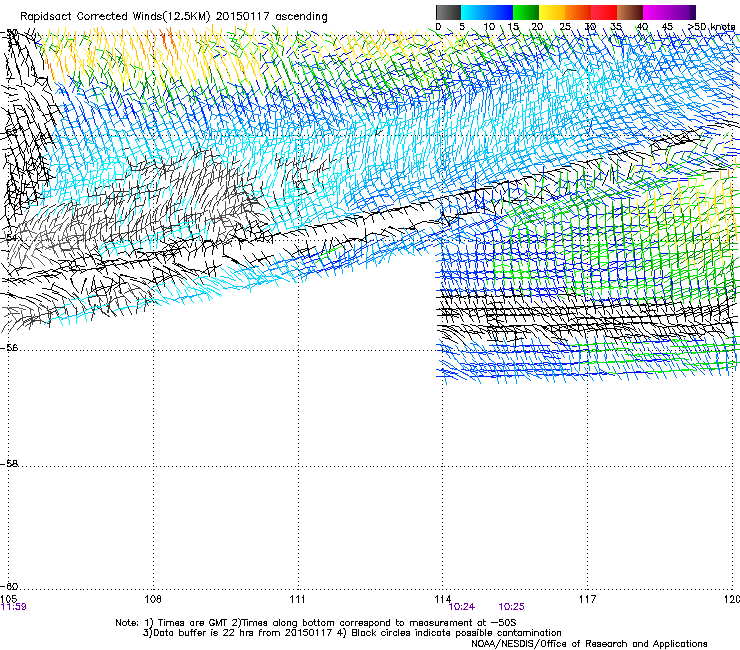This screenshot has width=740, height=650.
Task: Click the red 30-35 knots legend color
Action: [604, 12]
